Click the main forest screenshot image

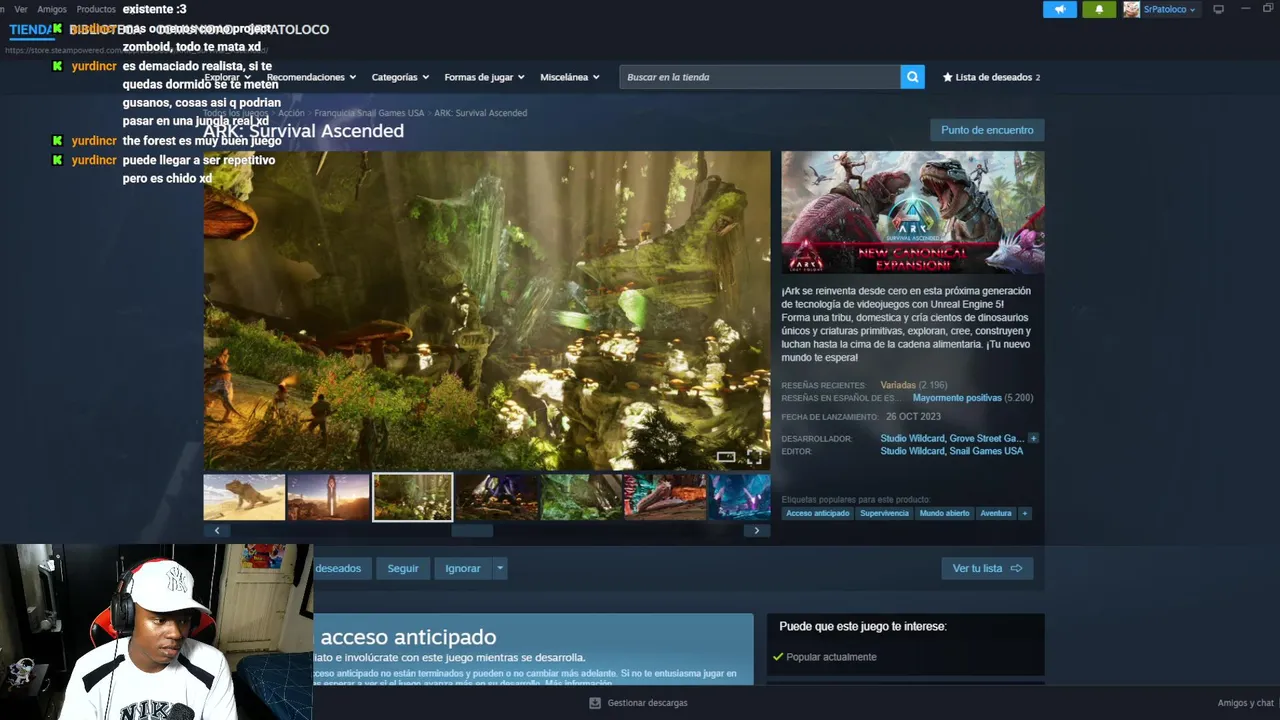point(487,310)
